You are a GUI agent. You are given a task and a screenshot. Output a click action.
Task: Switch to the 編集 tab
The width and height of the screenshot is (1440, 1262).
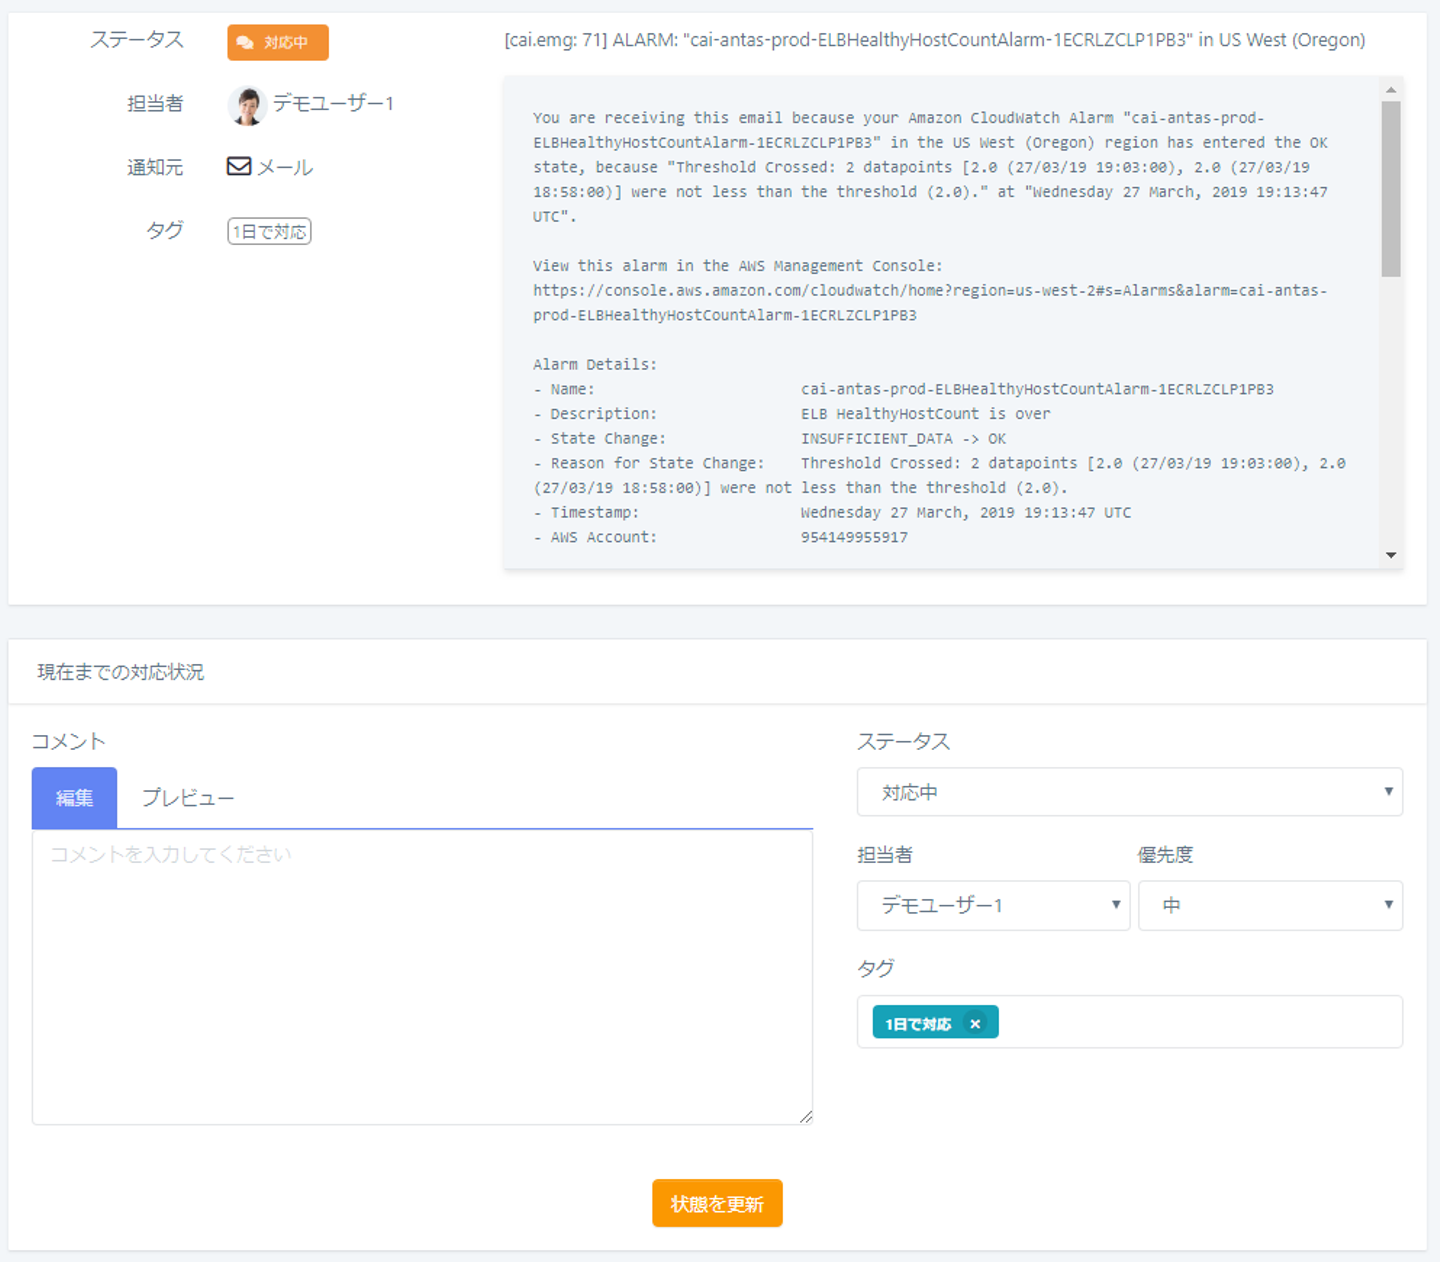click(x=75, y=797)
